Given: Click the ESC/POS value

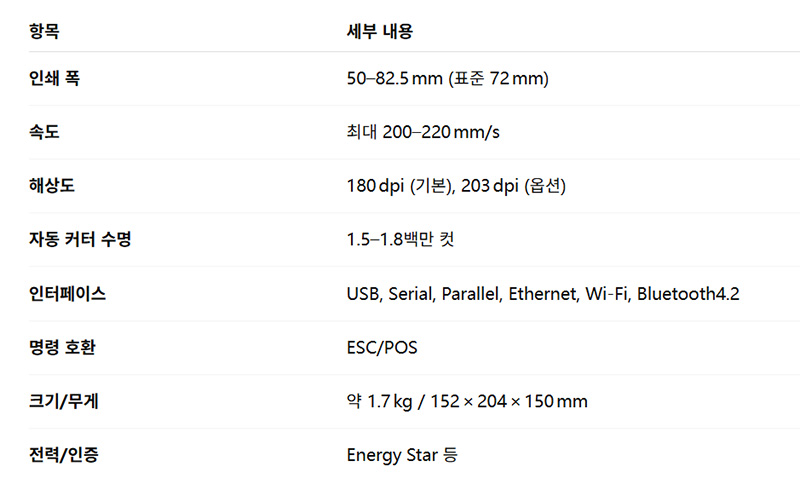Looking at the screenshot, I should pos(382,348).
